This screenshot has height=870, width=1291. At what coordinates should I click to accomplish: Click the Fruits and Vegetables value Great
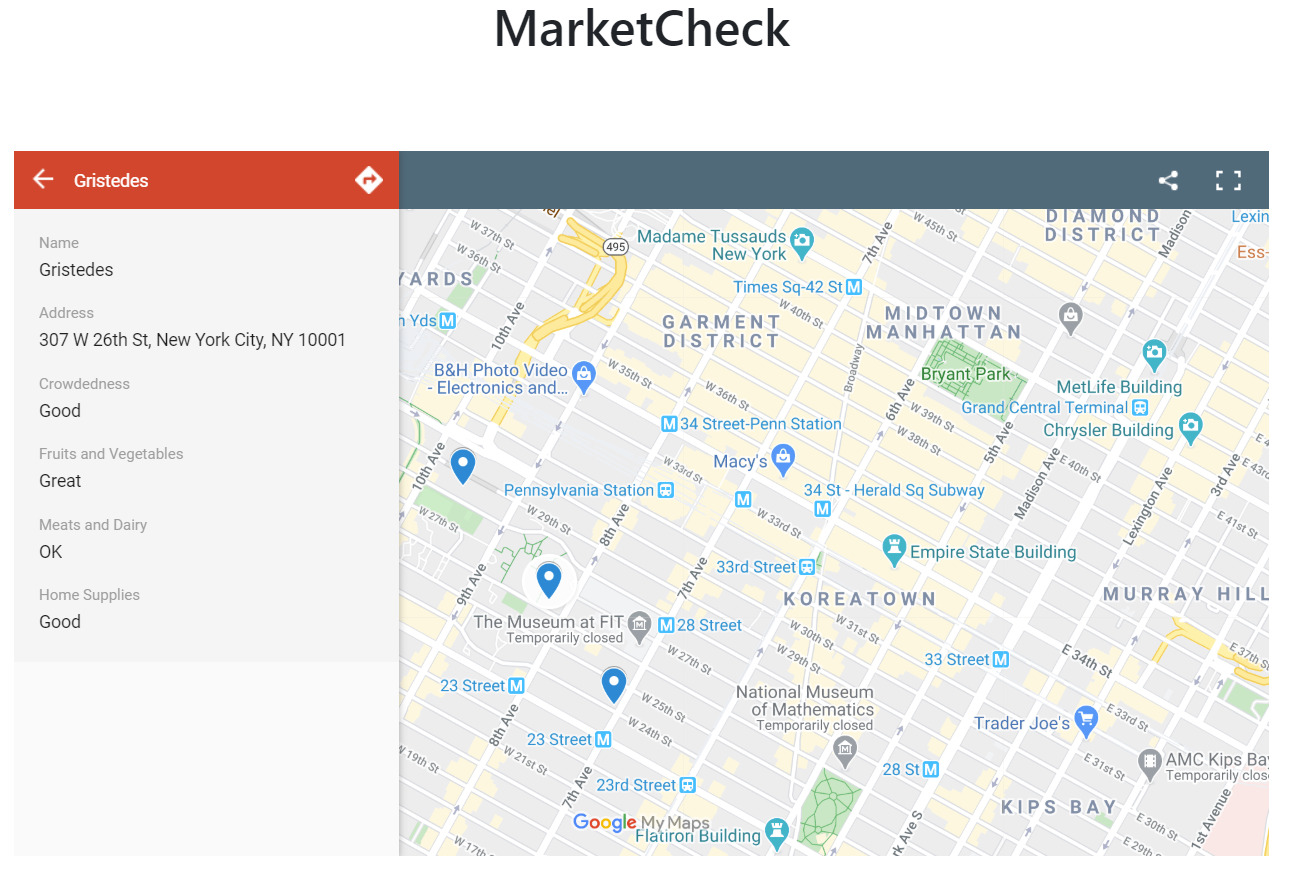pos(60,481)
